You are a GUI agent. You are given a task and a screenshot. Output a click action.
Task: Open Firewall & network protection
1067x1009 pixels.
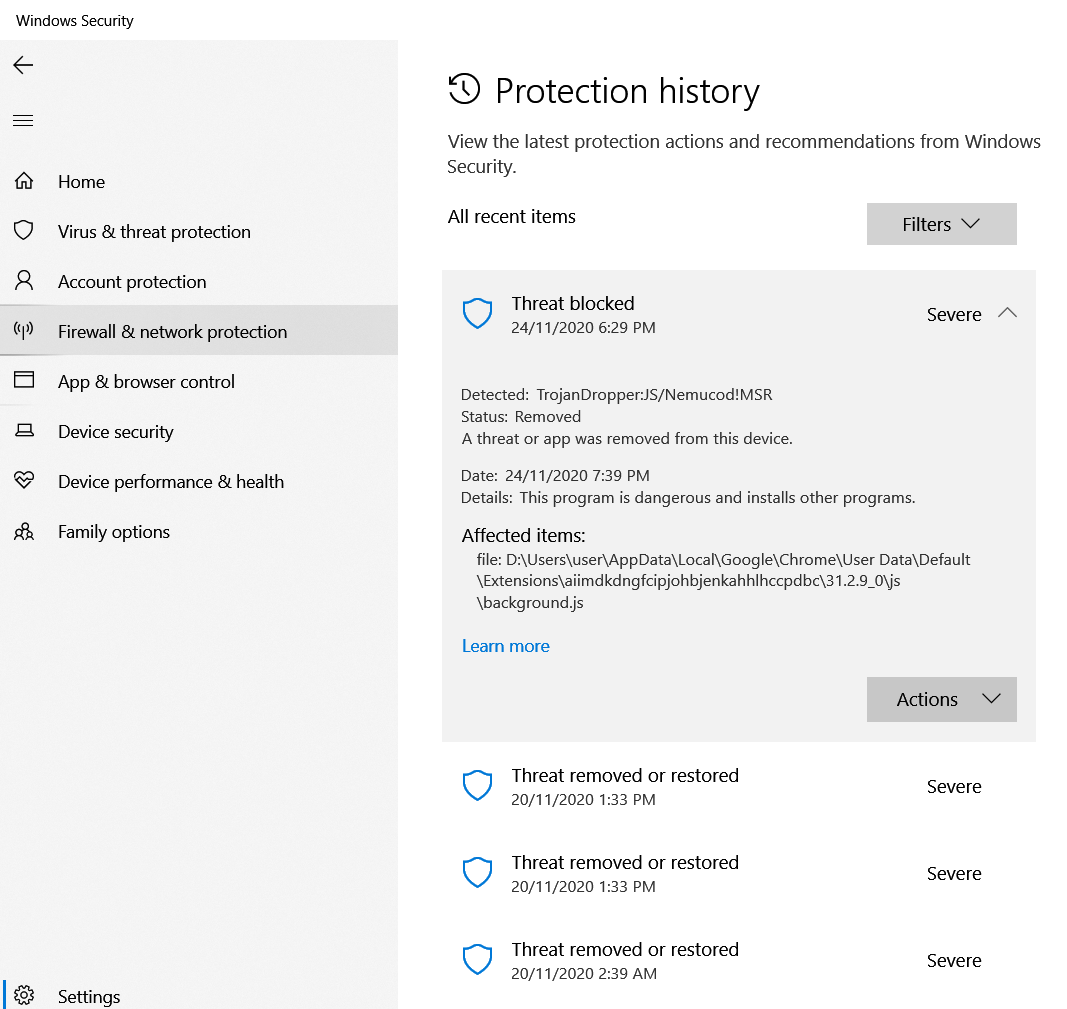[199, 331]
